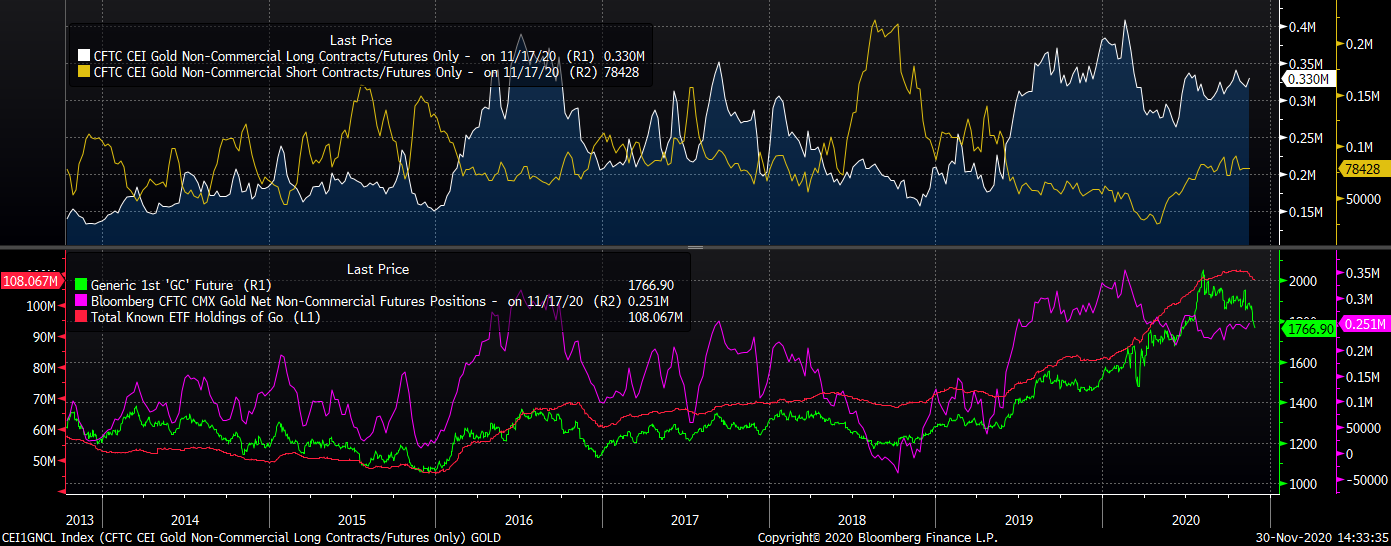The width and height of the screenshot is (1391, 546).
Task: Click the 2014 year label on the time axis
Action: pos(183,520)
